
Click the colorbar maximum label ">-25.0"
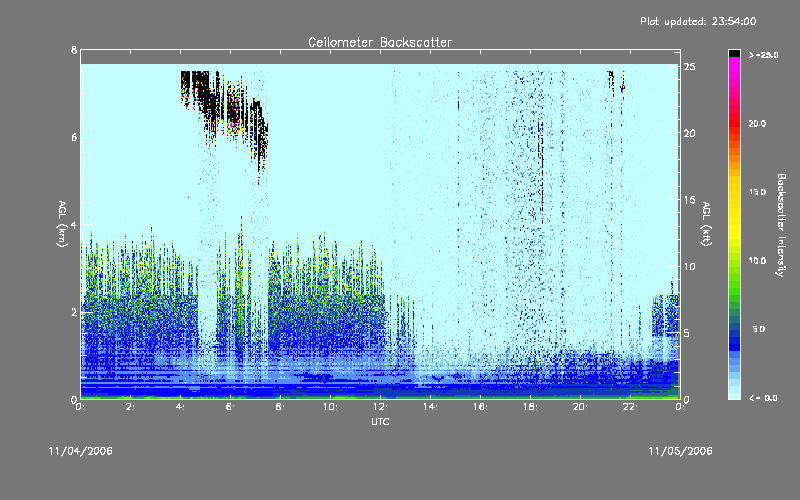tap(763, 55)
